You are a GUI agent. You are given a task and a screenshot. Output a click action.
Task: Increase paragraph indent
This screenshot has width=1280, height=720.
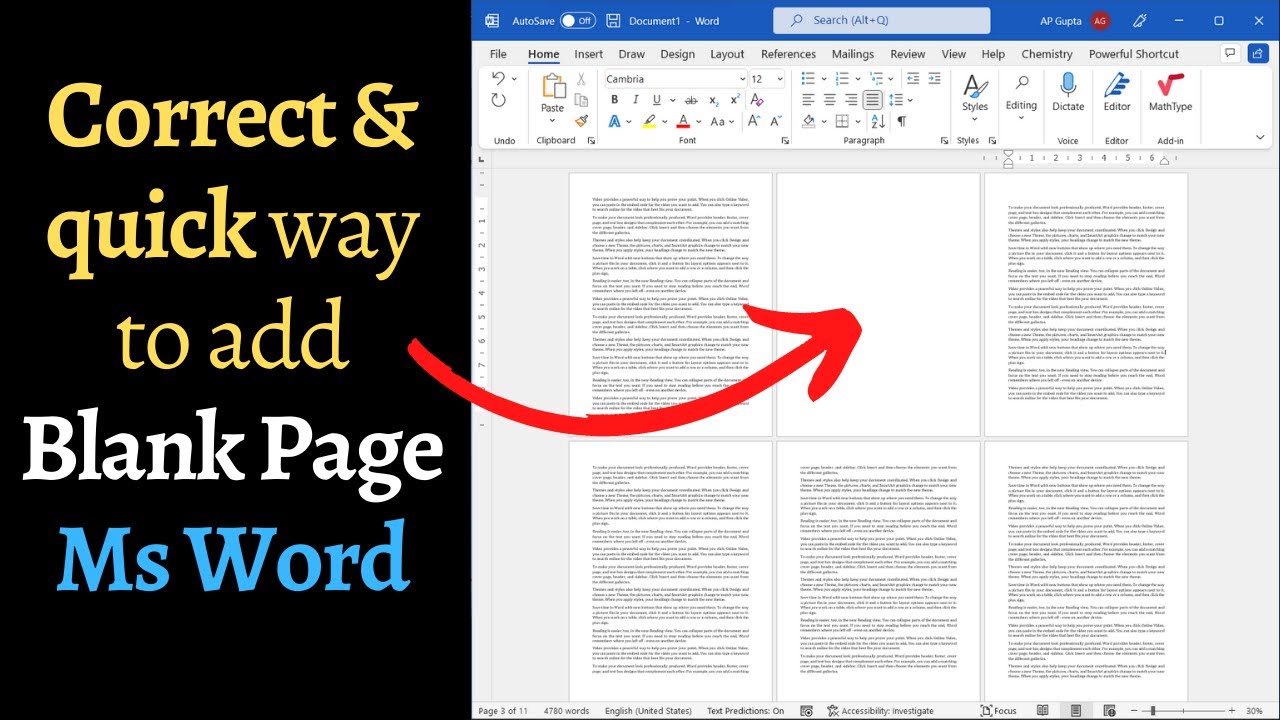click(933, 79)
